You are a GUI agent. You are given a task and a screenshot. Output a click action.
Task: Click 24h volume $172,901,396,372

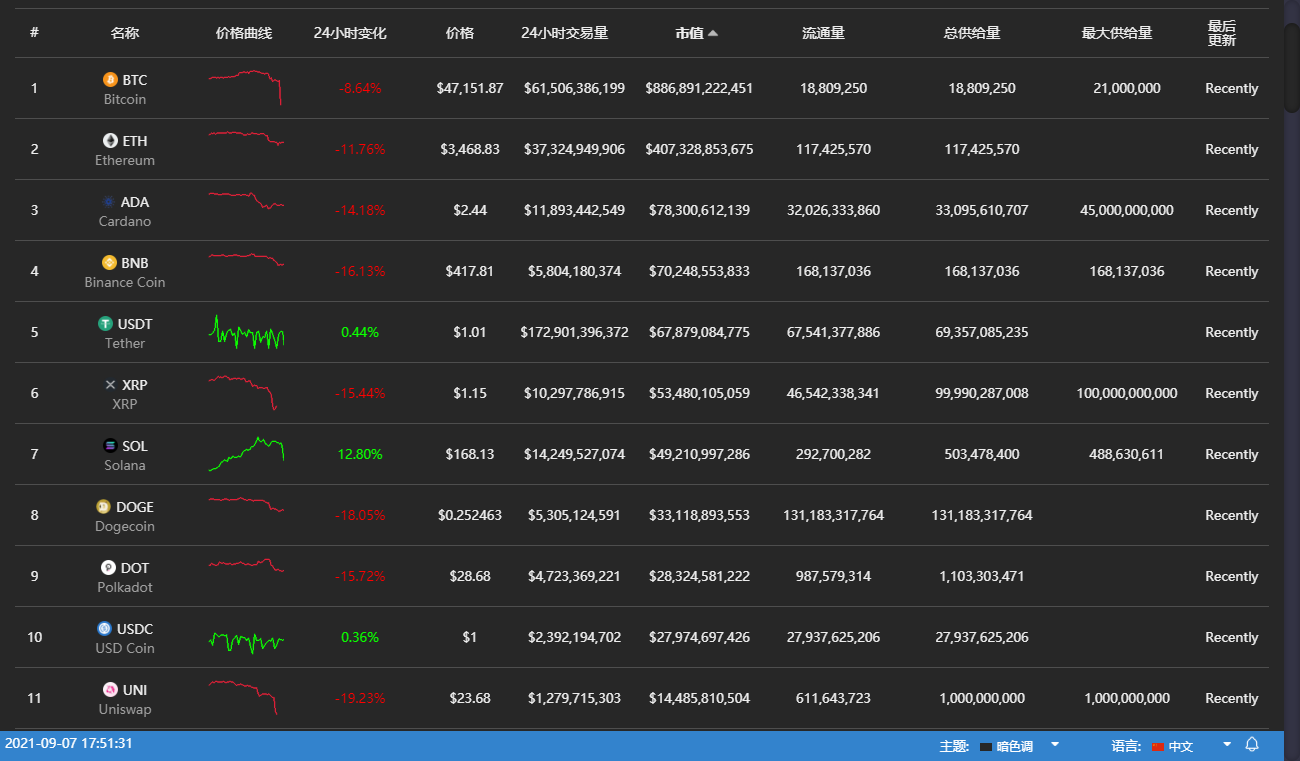[x=574, y=332]
